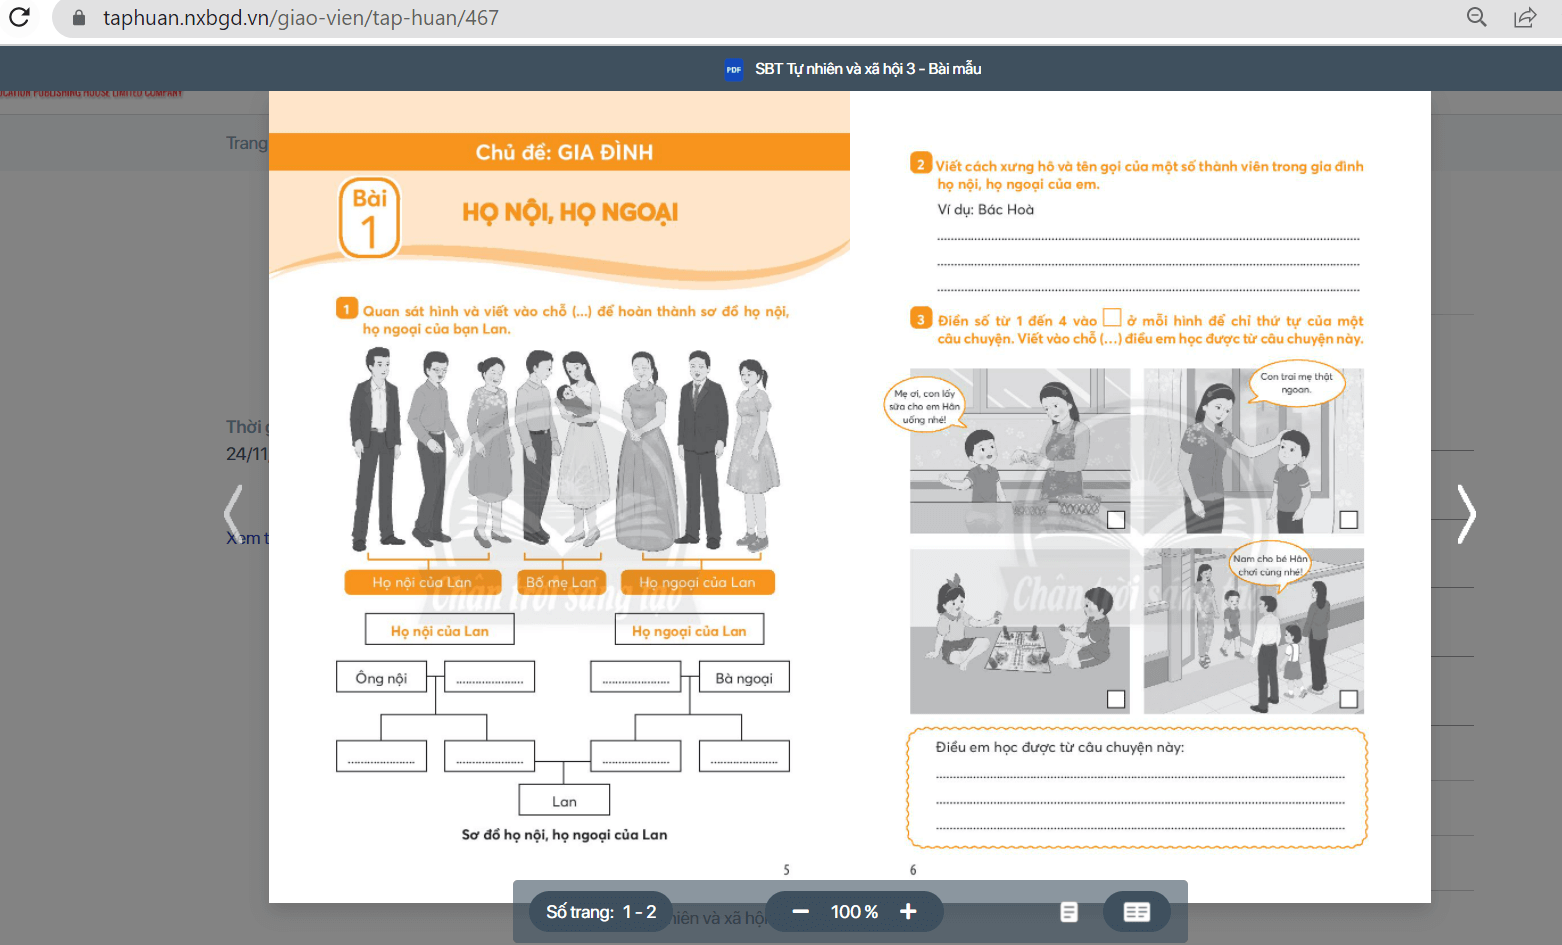Click the address bar URL taphuan.nxbgd.vn

coord(301,18)
